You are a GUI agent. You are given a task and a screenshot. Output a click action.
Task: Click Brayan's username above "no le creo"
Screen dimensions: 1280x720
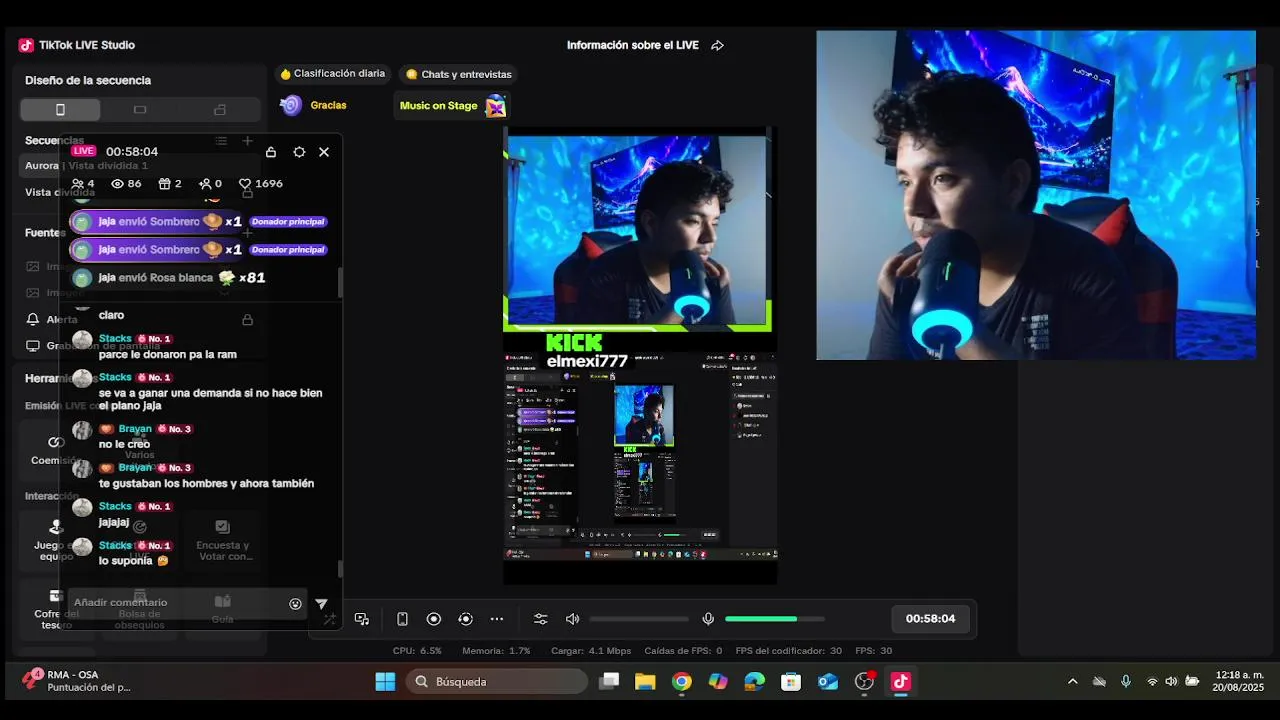click(x=135, y=429)
